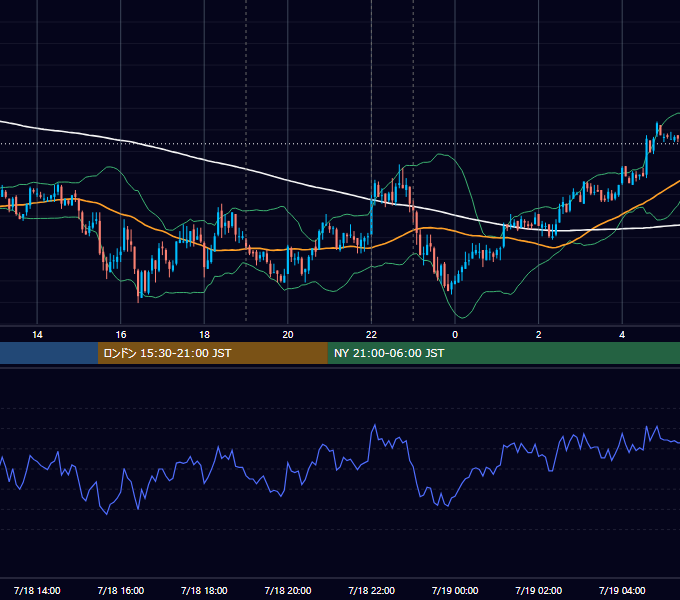Click the 7/19 00:00 time label

[455, 590]
